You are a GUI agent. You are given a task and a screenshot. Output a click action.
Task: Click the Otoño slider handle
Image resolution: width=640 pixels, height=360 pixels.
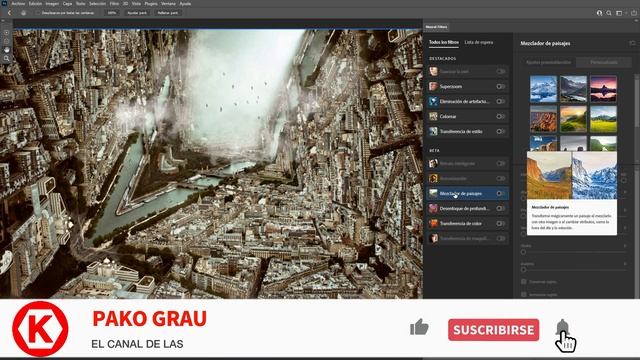(x=523, y=252)
